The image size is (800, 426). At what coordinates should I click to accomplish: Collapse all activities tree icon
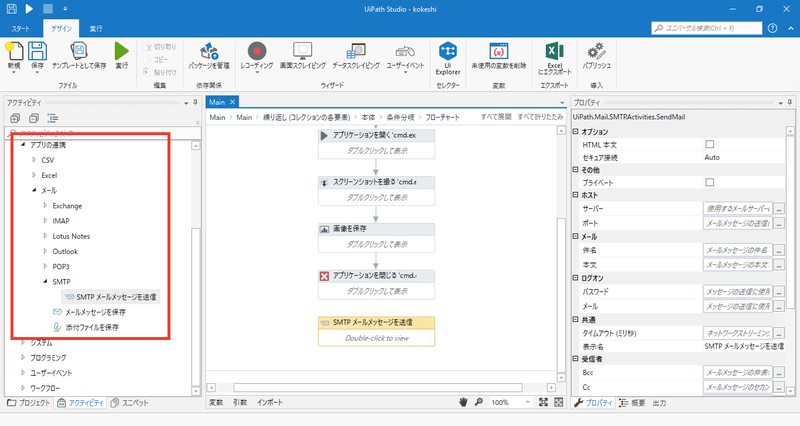point(34,118)
